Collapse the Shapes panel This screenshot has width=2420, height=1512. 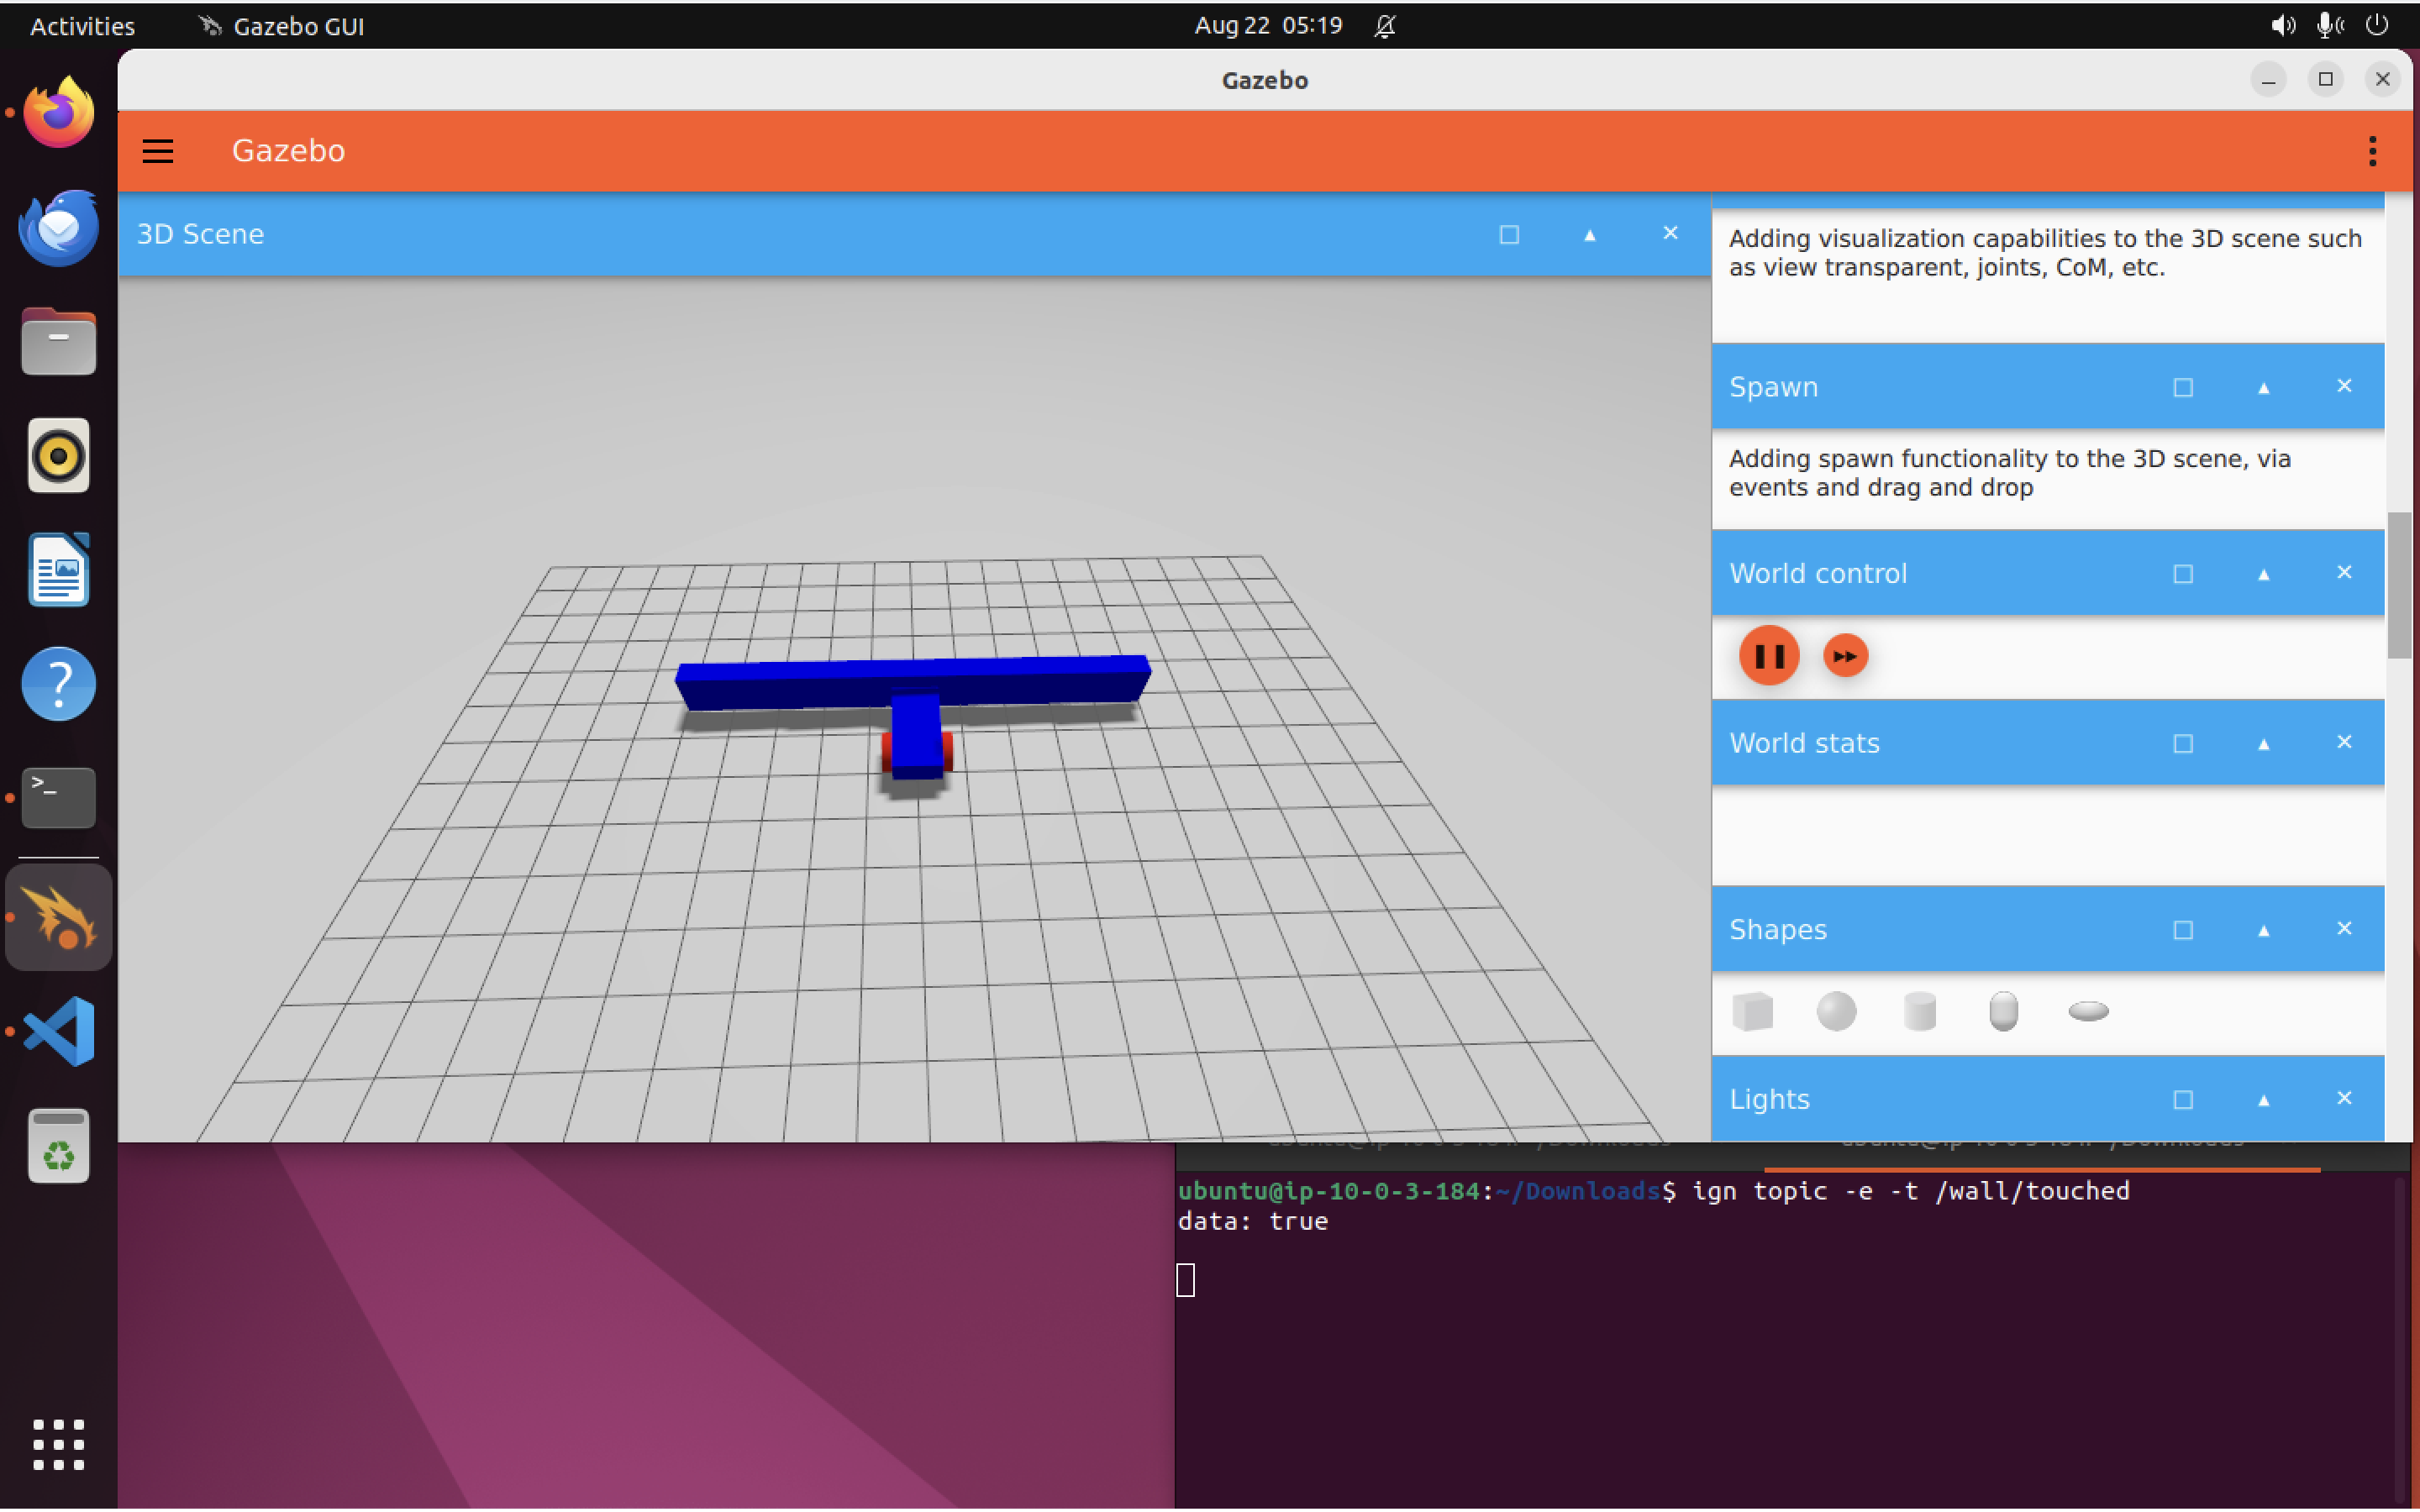pyautogui.click(x=2263, y=930)
